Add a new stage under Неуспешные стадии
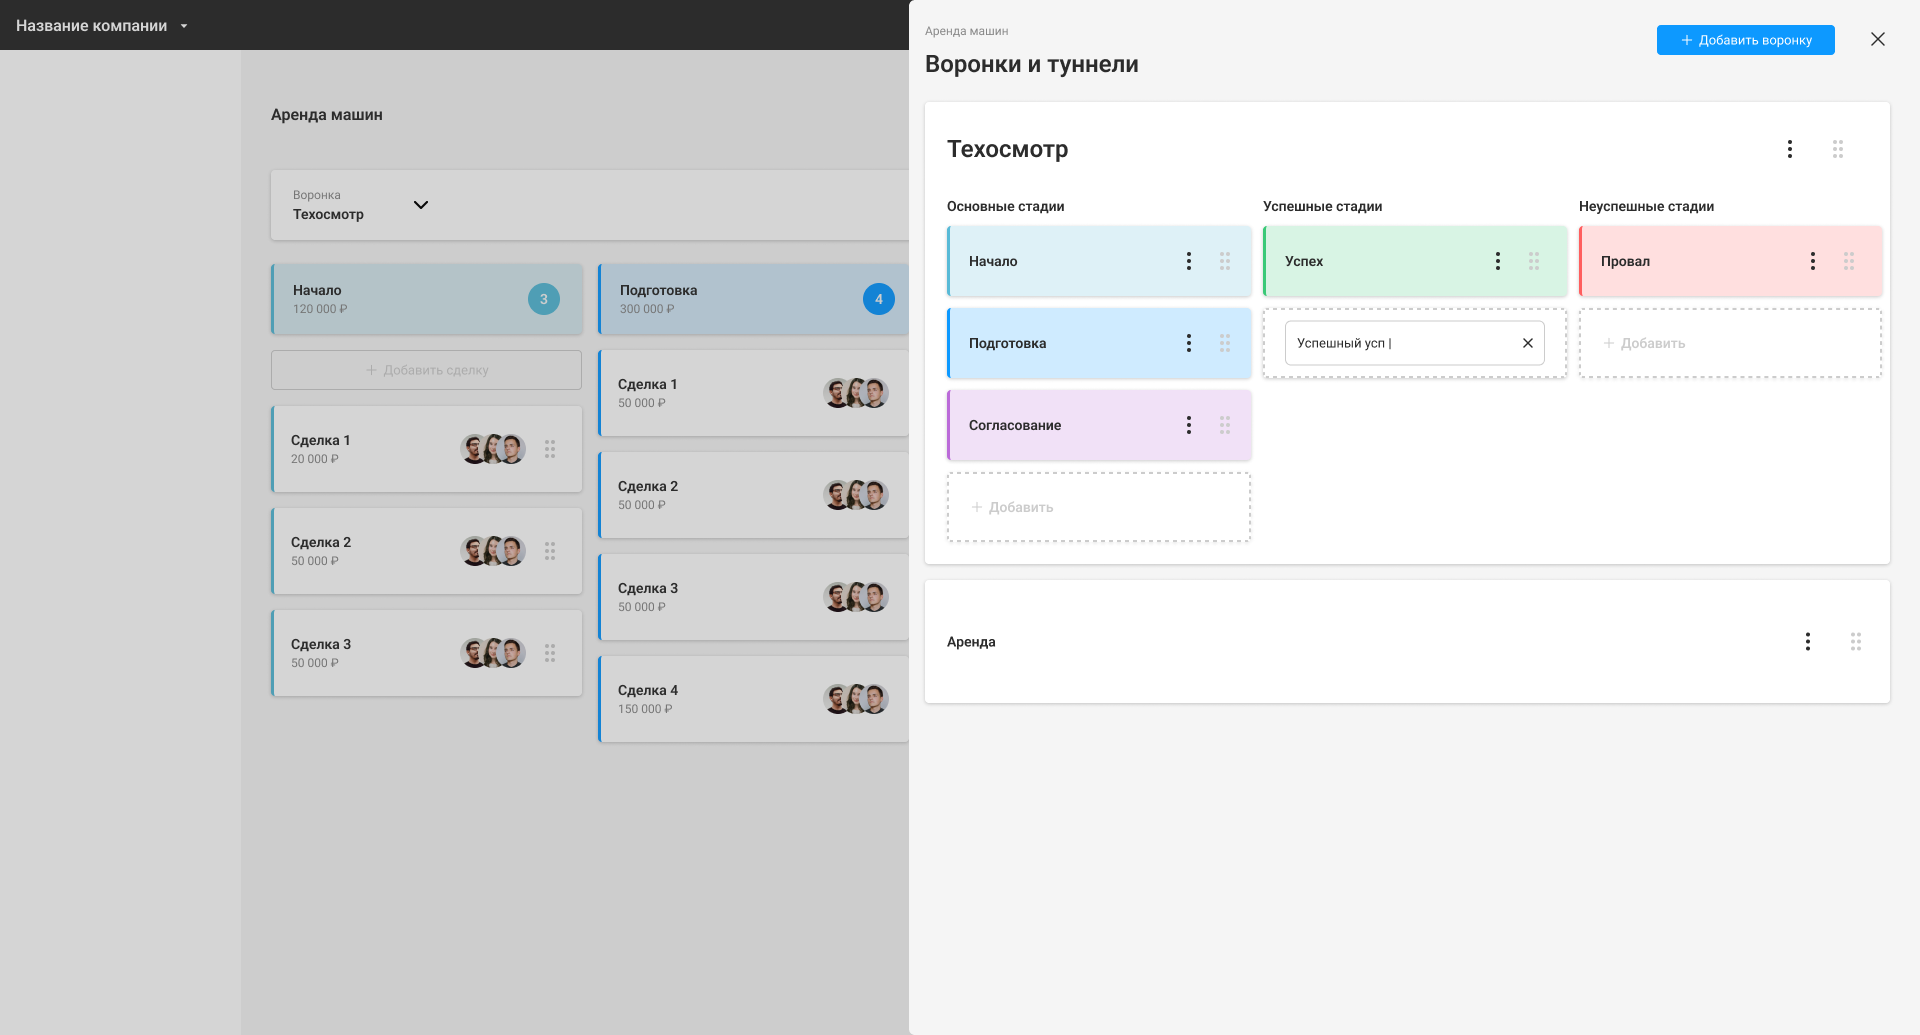The height and width of the screenshot is (1035, 1920). coord(1729,343)
